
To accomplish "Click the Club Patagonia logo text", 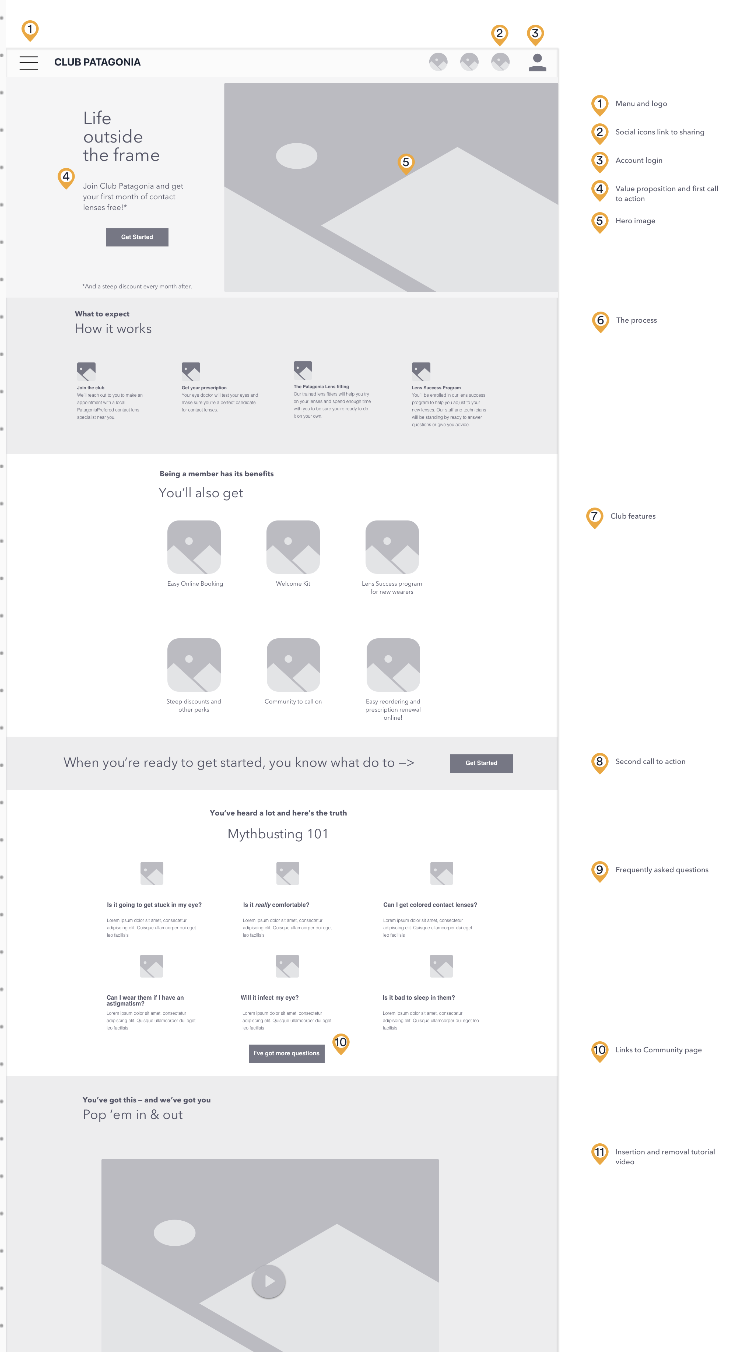I will pos(97,62).
